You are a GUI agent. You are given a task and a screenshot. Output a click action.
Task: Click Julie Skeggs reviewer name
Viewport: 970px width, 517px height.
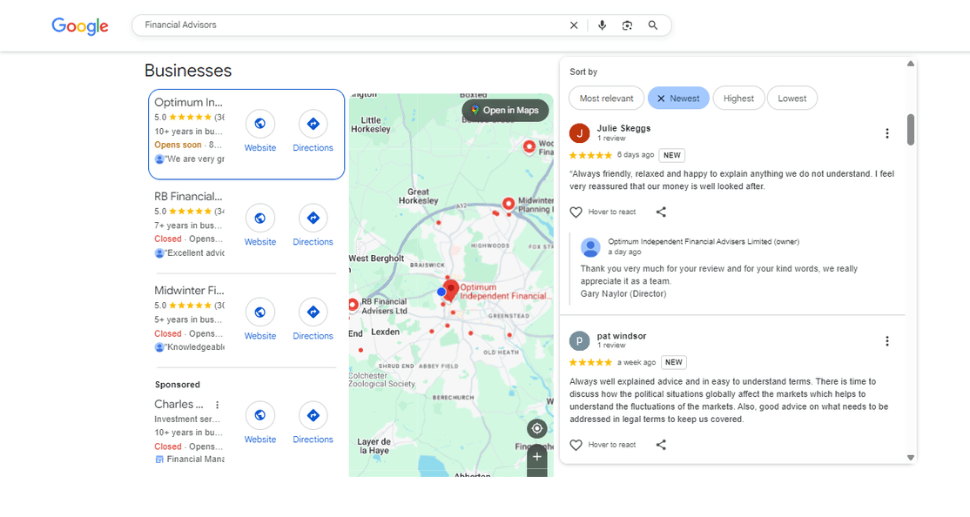point(624,128)
